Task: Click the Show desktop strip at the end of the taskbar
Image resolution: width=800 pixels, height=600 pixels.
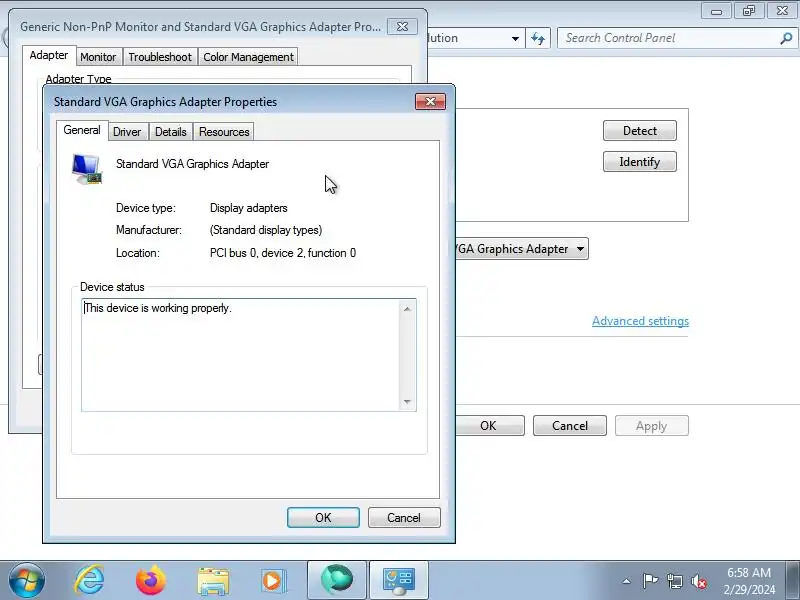Action: click(x=794, y=581)
